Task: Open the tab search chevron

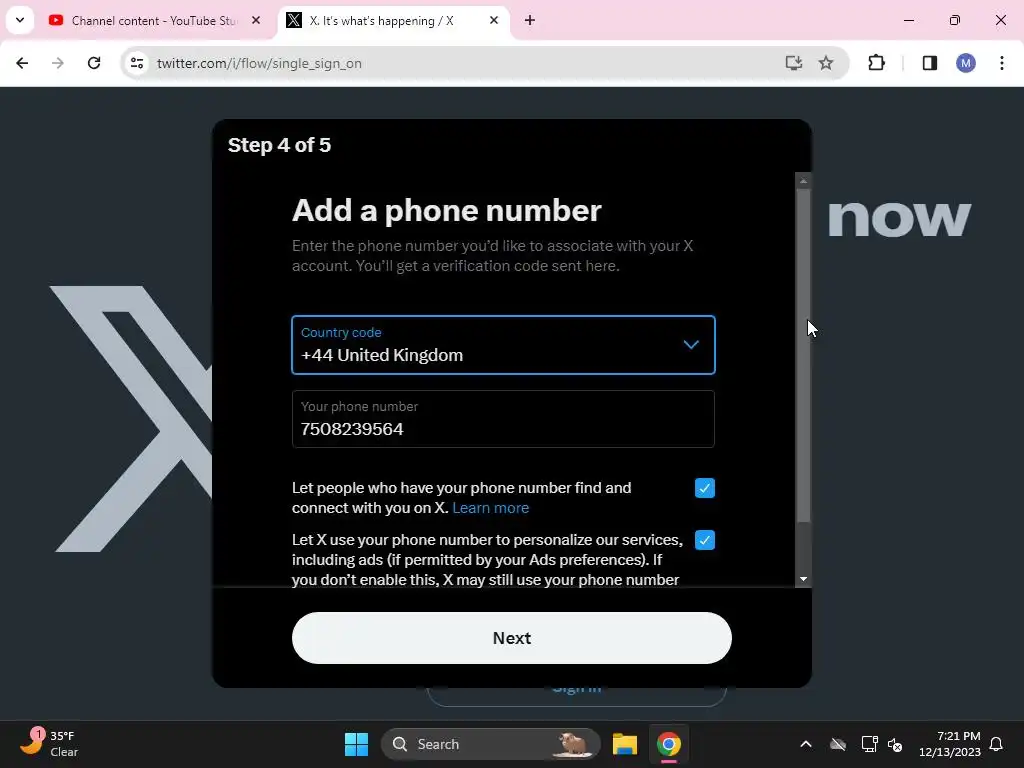Action: 20,20
